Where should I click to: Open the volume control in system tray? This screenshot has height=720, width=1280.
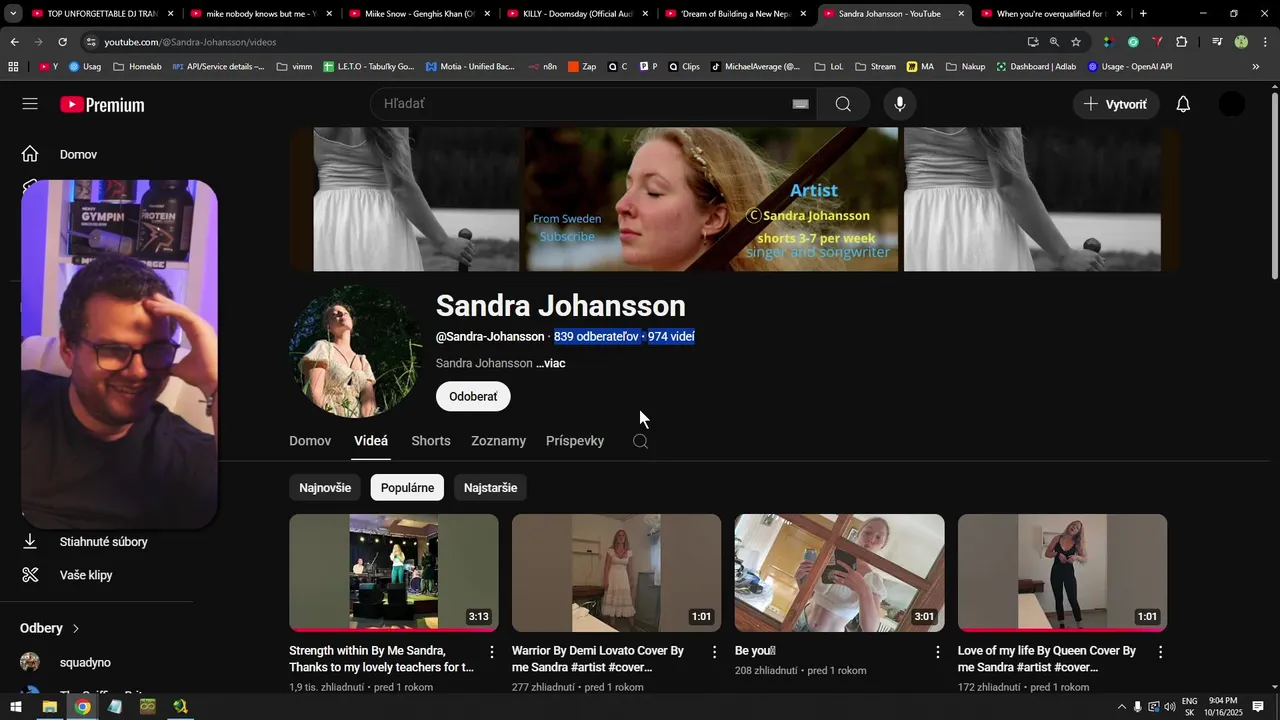pos(1169,707)
